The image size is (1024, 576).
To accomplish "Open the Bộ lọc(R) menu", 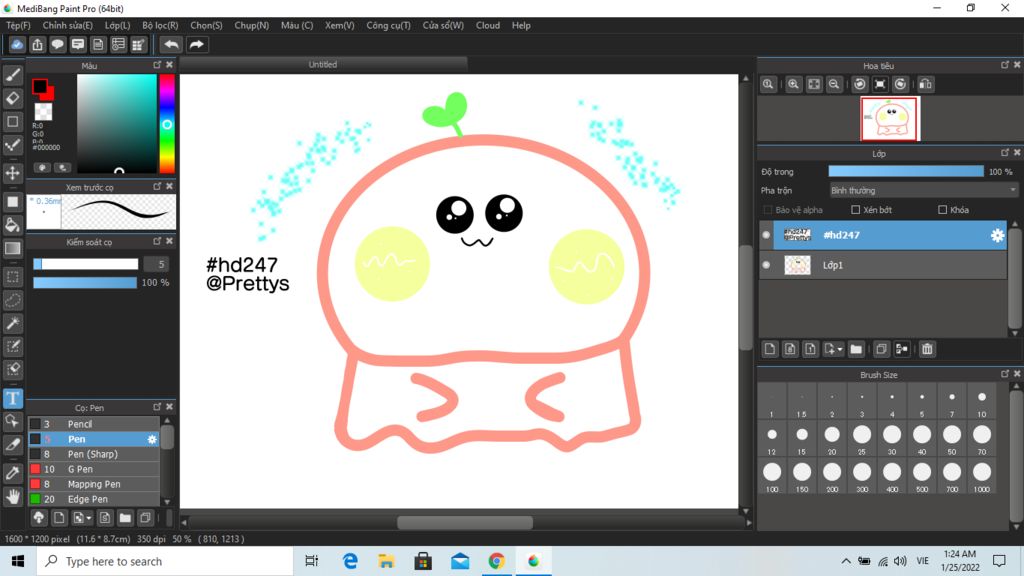I will click(x=160, y=25).
